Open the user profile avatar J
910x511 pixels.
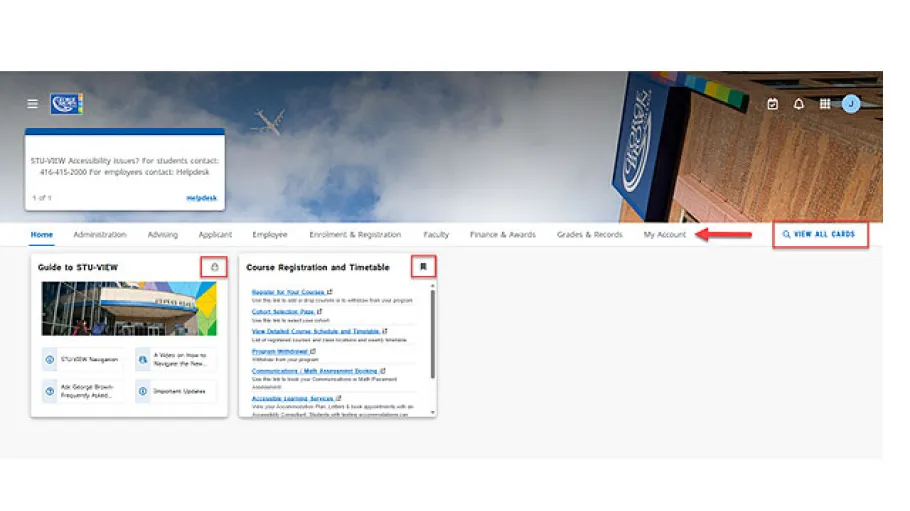(x=851, y=104)
